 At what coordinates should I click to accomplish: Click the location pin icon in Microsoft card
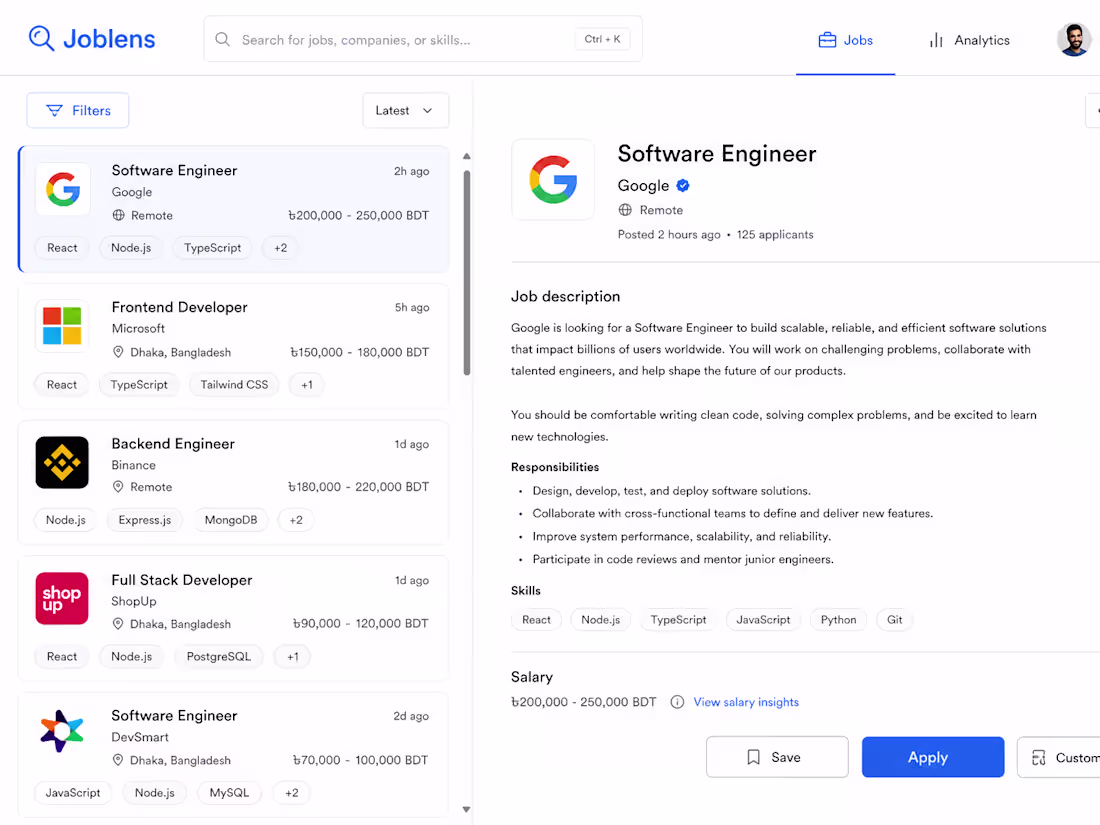pyautogui.click(x=119, y=352)
